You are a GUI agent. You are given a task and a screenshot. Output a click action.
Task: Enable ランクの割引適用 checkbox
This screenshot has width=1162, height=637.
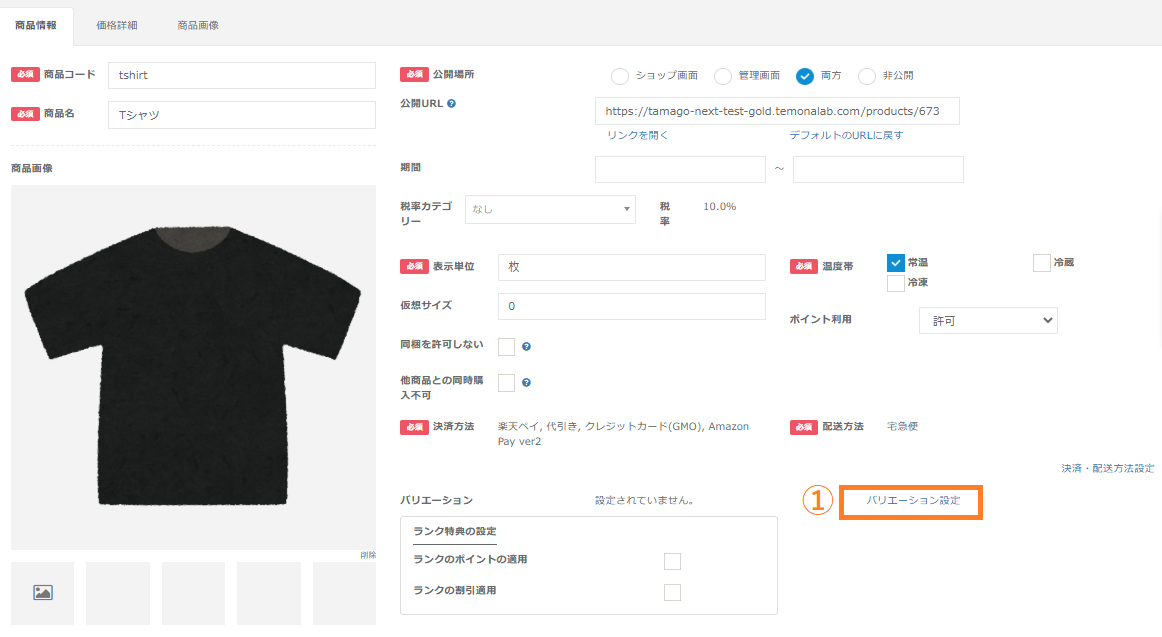(x=672, y=593)
